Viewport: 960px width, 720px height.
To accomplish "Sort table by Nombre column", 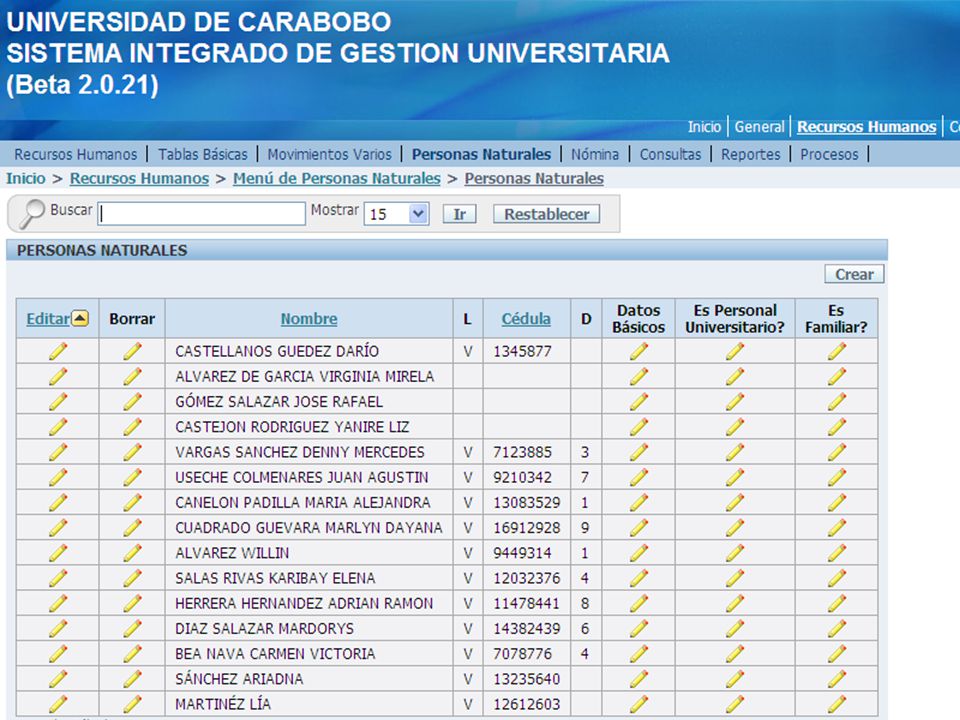I will click(x=309, y=319).
